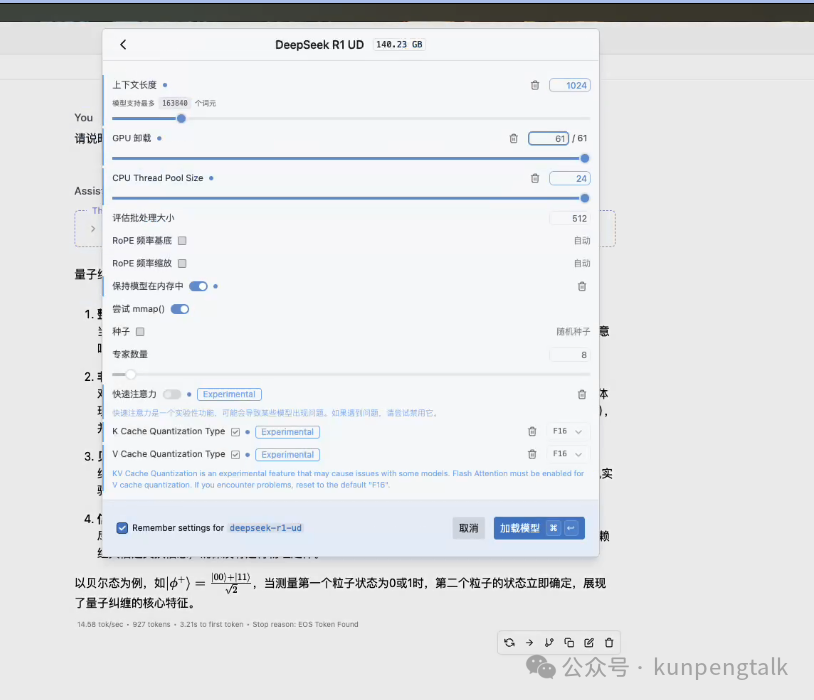Image resolution: width=814 pixels, height=700 pixels.
Task: Click the DeepSeek R1 UD title
Action: coord(319,45)
